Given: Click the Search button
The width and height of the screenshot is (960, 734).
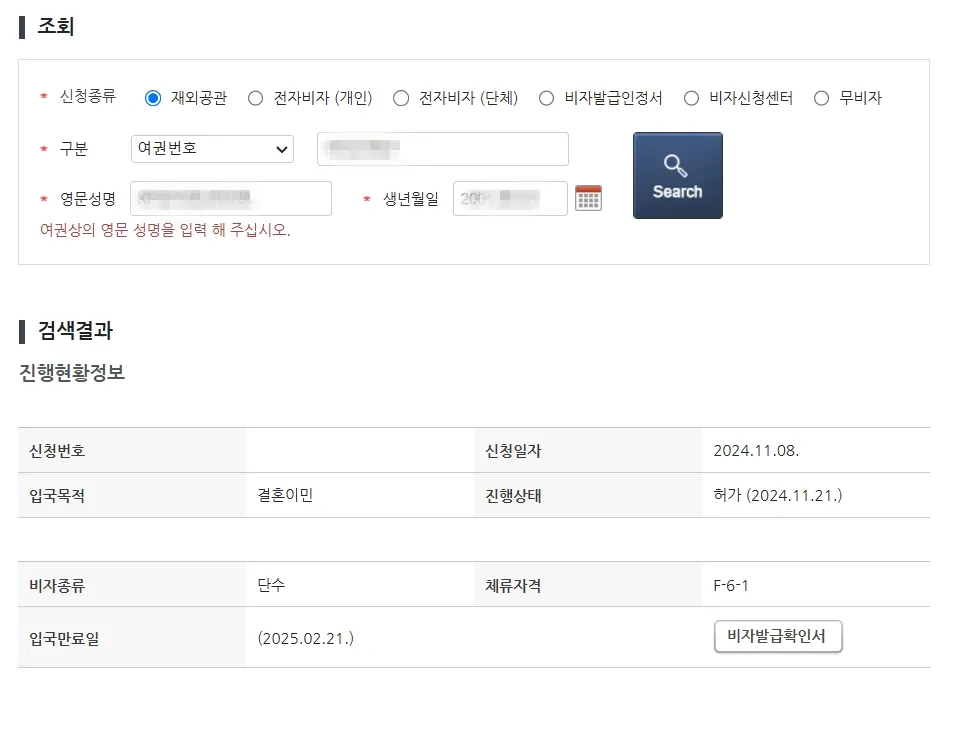Looking at the screenshot, I should [x=678, y=175].
